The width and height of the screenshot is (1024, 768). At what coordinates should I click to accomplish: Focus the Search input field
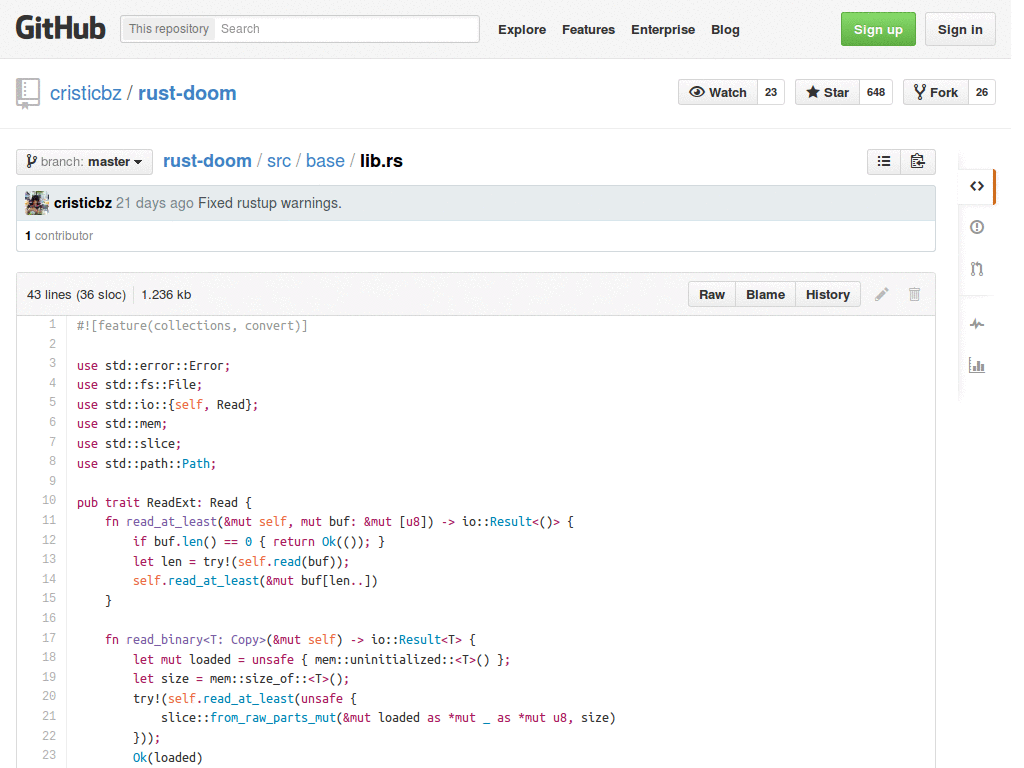point(346,29)
